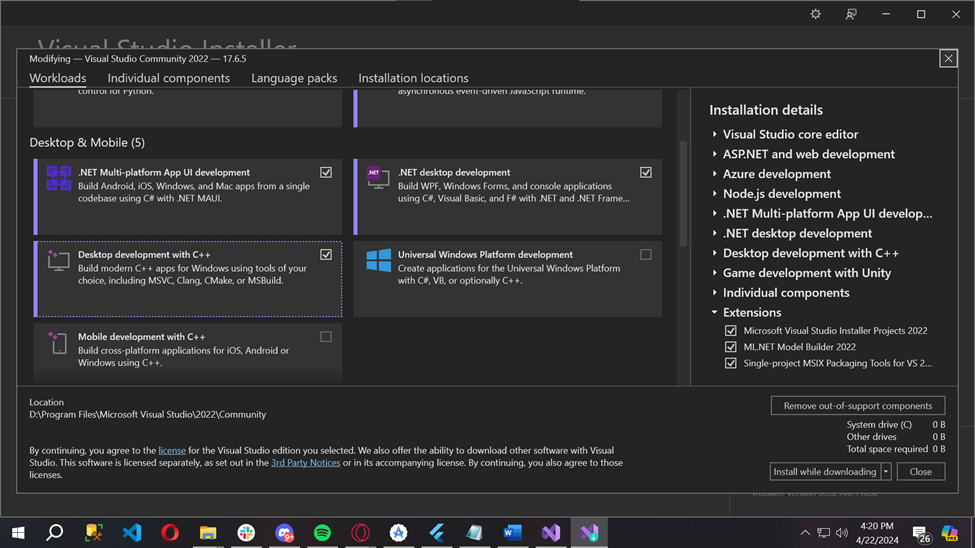The image size is (975, 548).
Task: Click the Close button at bottom right
Action: point(921,471)
